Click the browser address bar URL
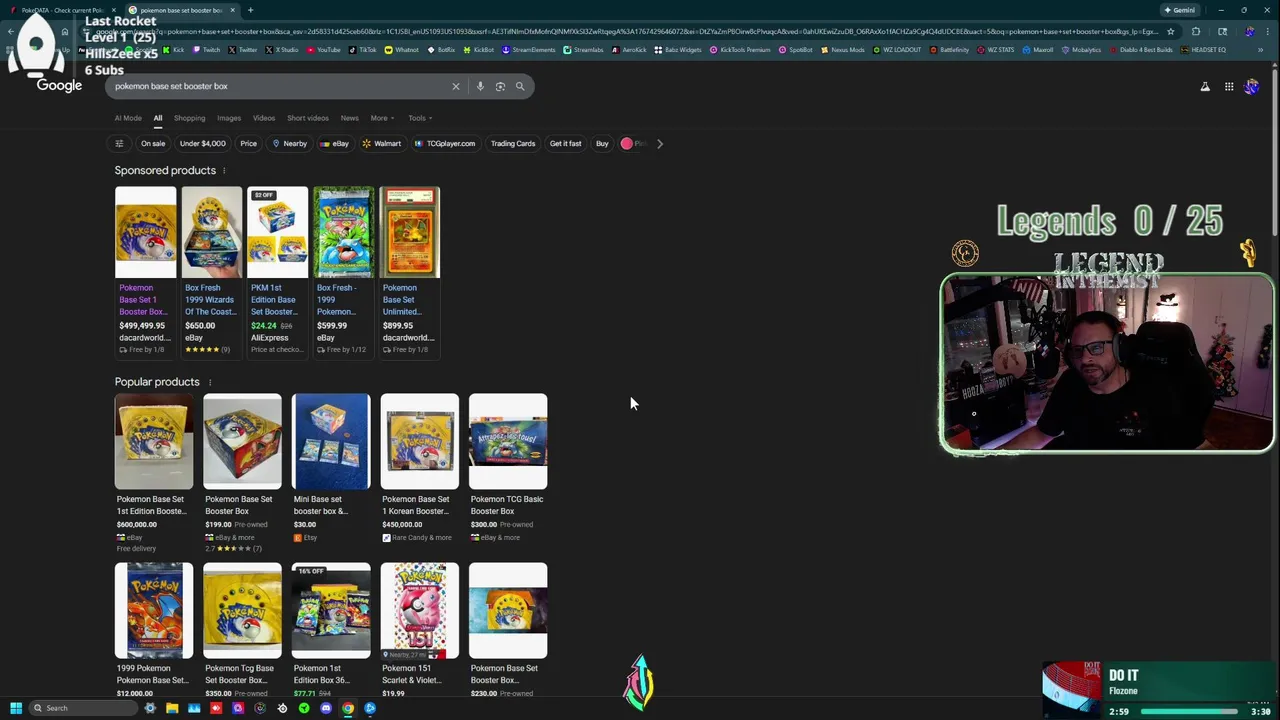Screen dimensions: 1280x720 point(620,31)
